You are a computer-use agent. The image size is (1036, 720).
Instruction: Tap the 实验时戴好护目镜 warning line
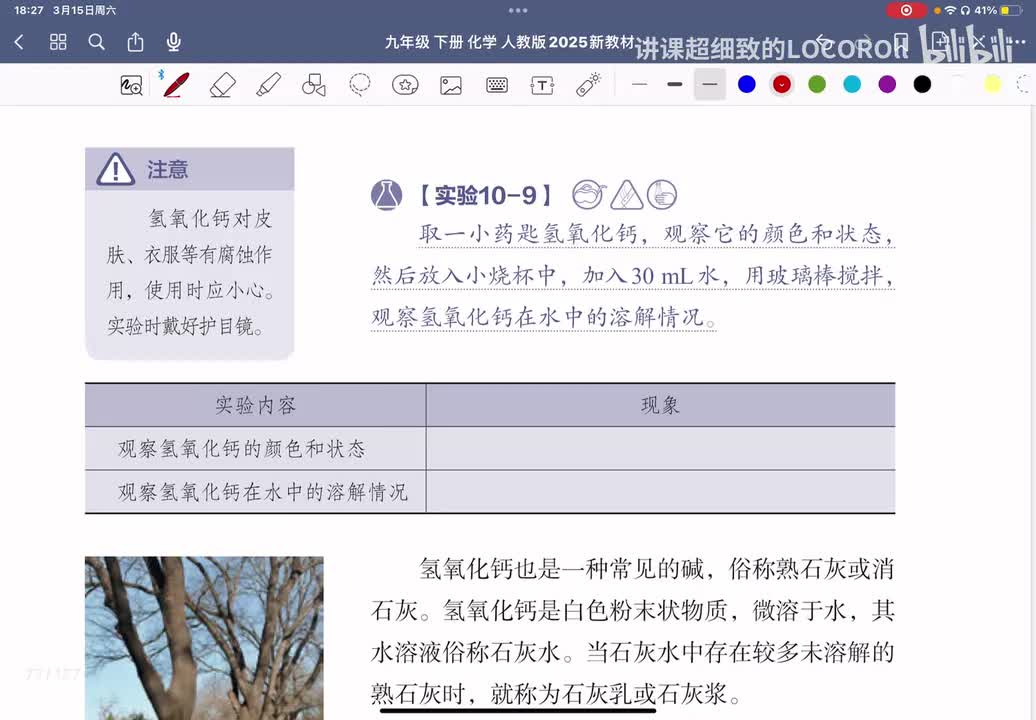186,326
